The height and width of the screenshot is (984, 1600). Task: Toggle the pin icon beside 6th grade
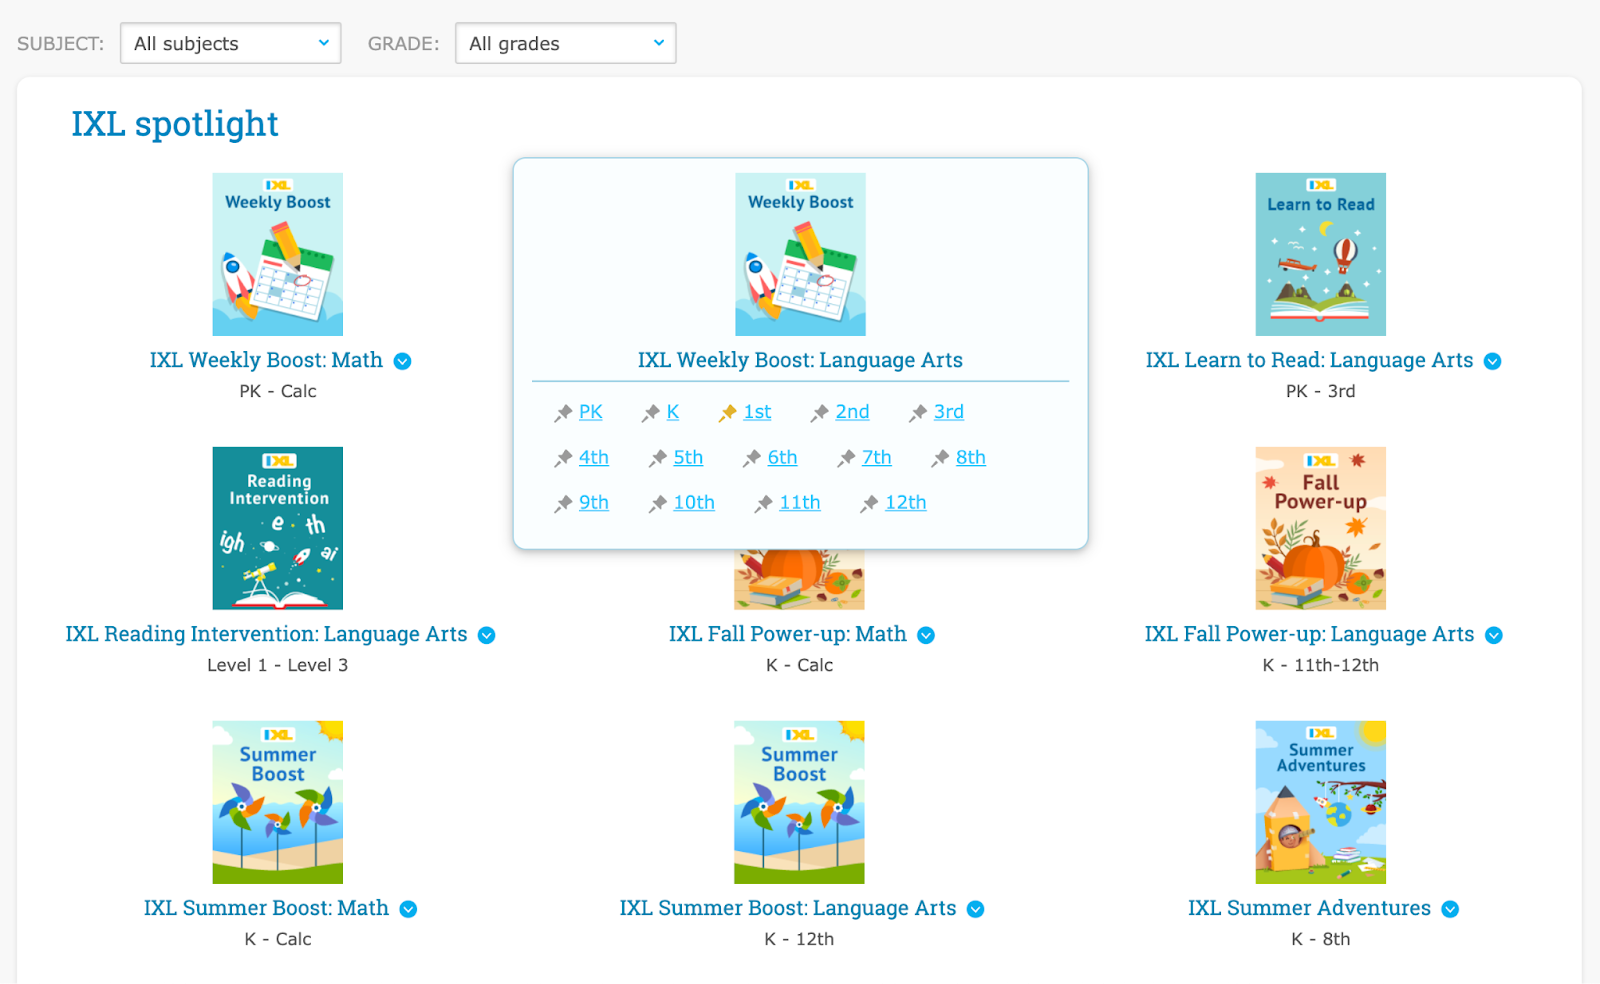pos(752,458)
